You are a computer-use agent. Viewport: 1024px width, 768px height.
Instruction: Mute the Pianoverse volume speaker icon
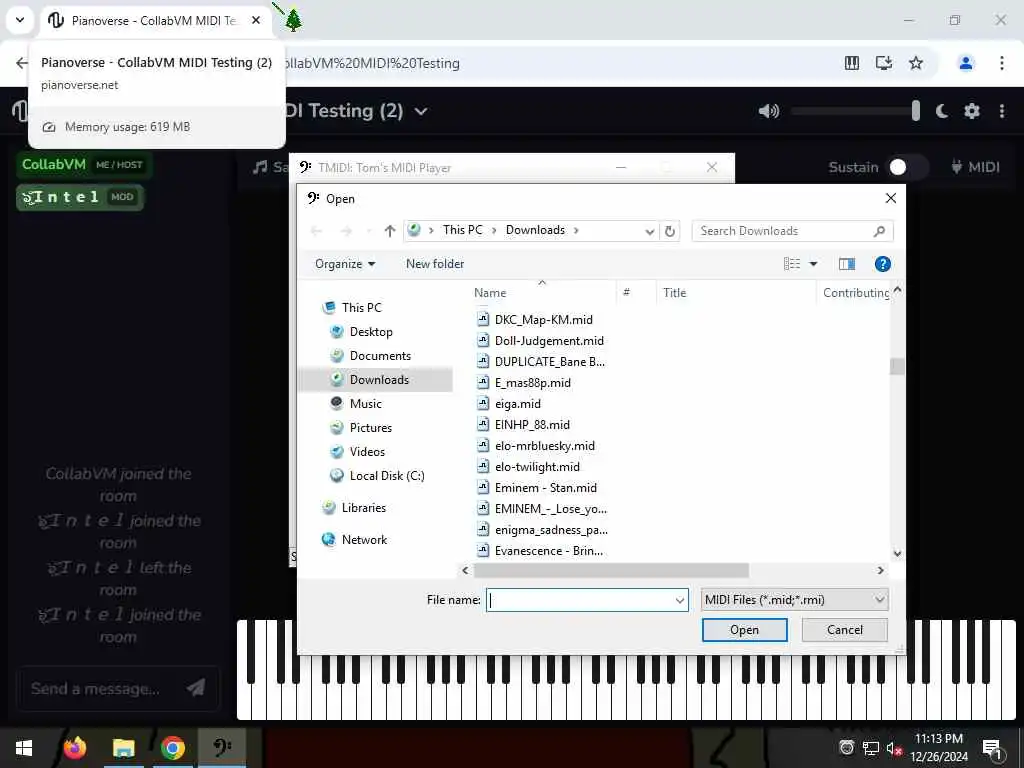click(769, 111)
